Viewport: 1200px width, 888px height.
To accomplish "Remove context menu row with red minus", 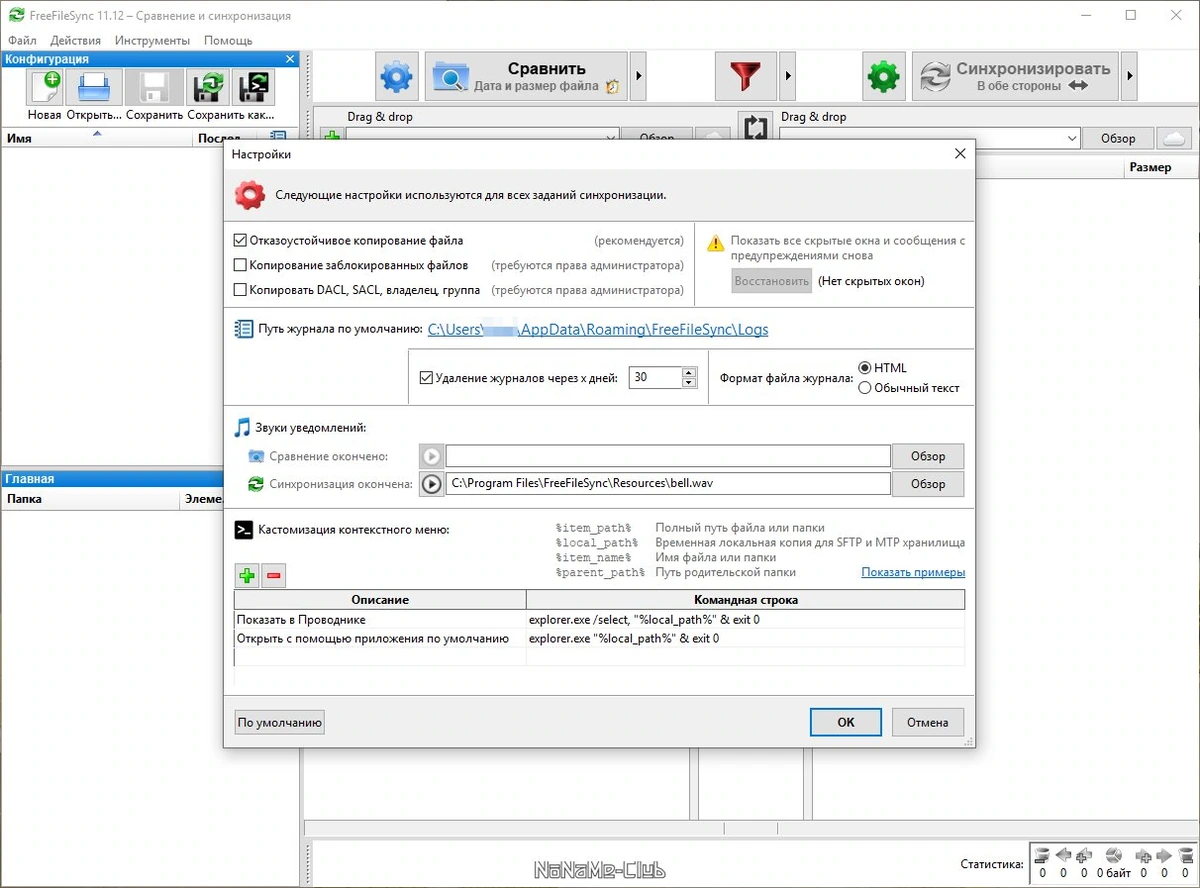I will point(273,575).
